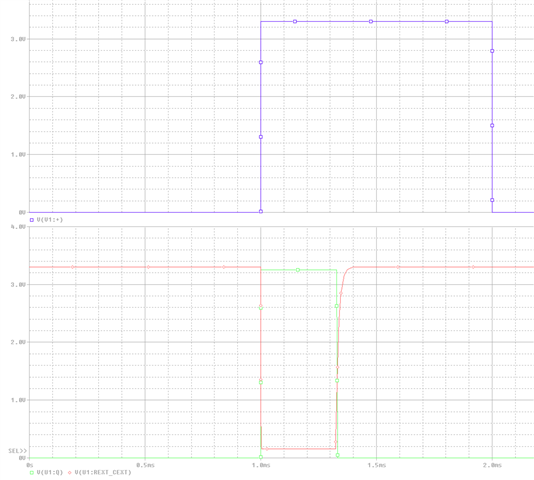Click the 3.0V label on lower plot
534x480 pixels.
point(18,284)
